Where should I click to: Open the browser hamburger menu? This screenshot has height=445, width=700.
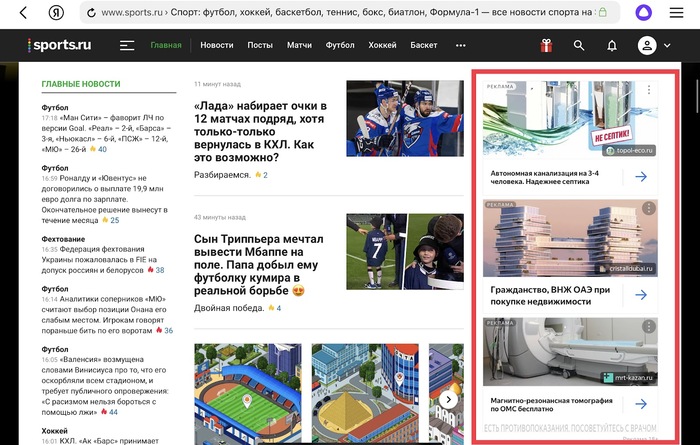pyautogui.click(x=676, y=12)
